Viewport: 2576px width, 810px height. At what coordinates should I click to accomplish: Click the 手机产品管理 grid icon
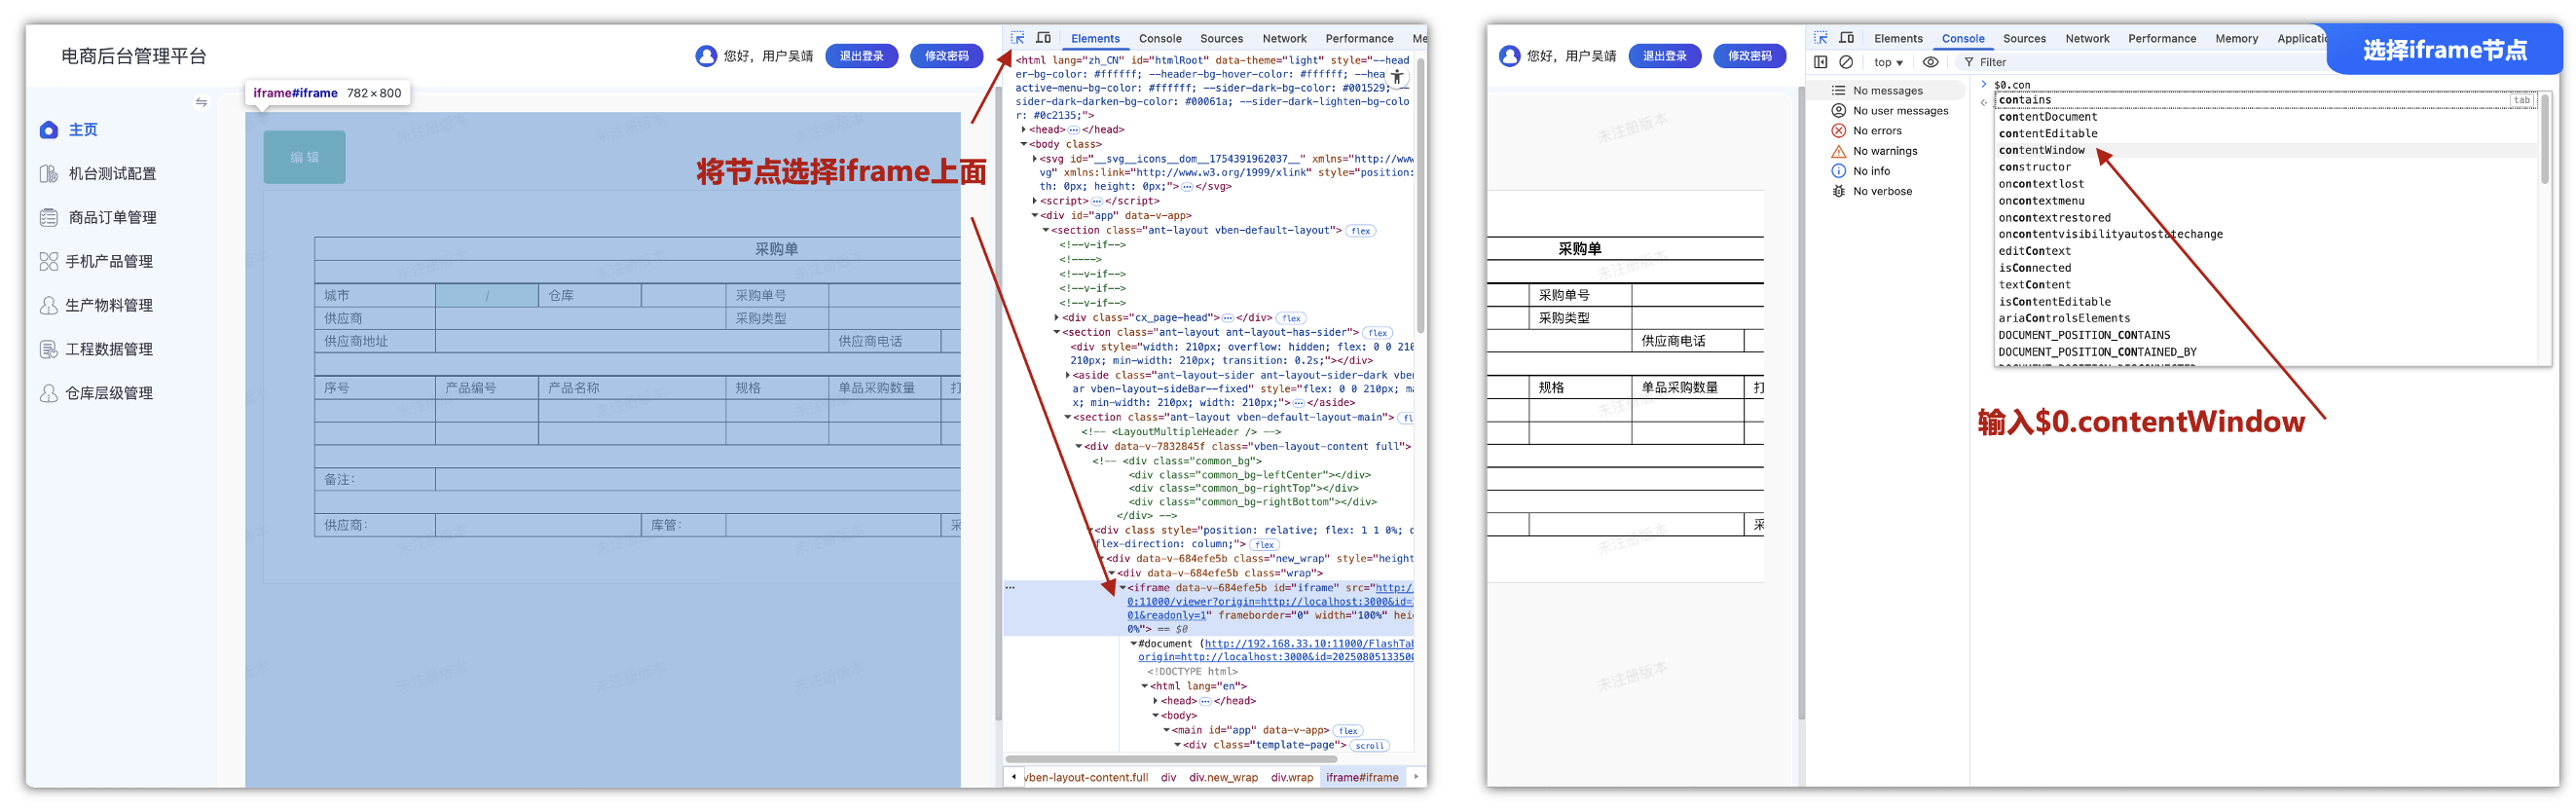pos(49,262)
